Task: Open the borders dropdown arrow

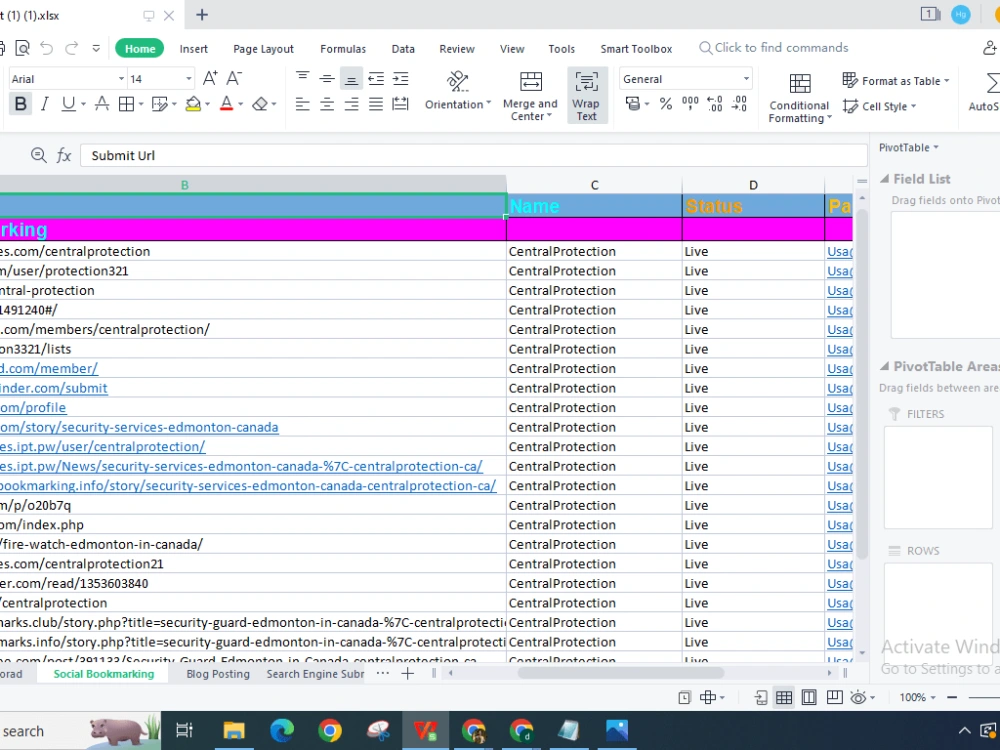Action: 141,104
